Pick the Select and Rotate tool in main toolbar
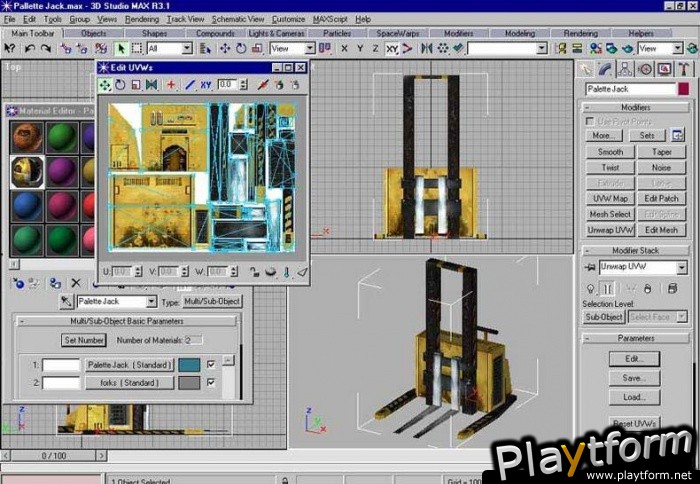 (241, 48)
